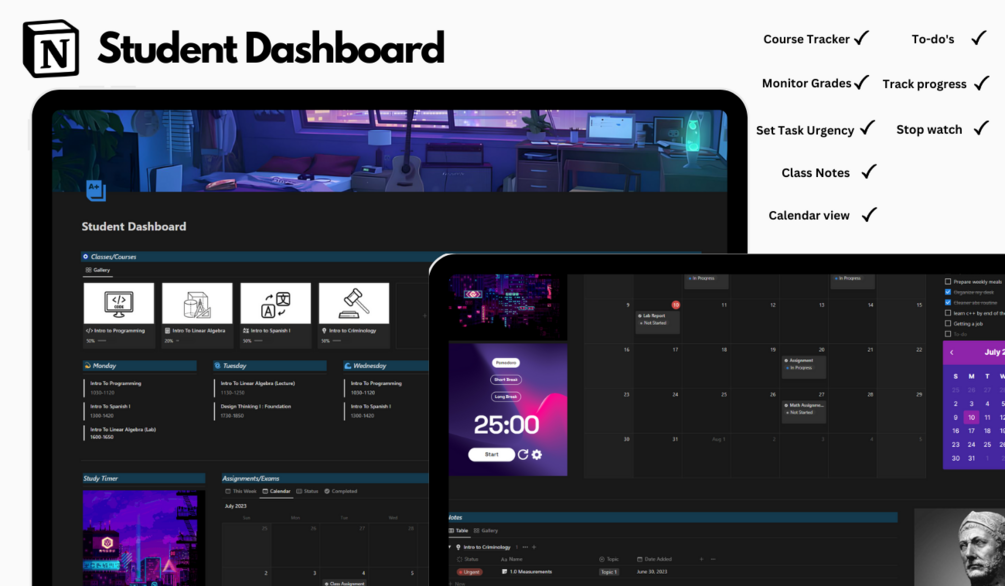Check the empty 'To-do' placeholder checkbox
Image resolution: width=1005 pixels, height=586 pixels.
[x=948, y=334]
